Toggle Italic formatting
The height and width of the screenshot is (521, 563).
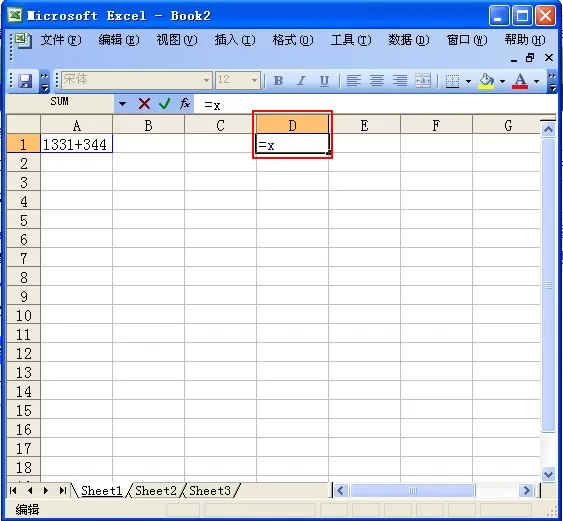point(302,81)
